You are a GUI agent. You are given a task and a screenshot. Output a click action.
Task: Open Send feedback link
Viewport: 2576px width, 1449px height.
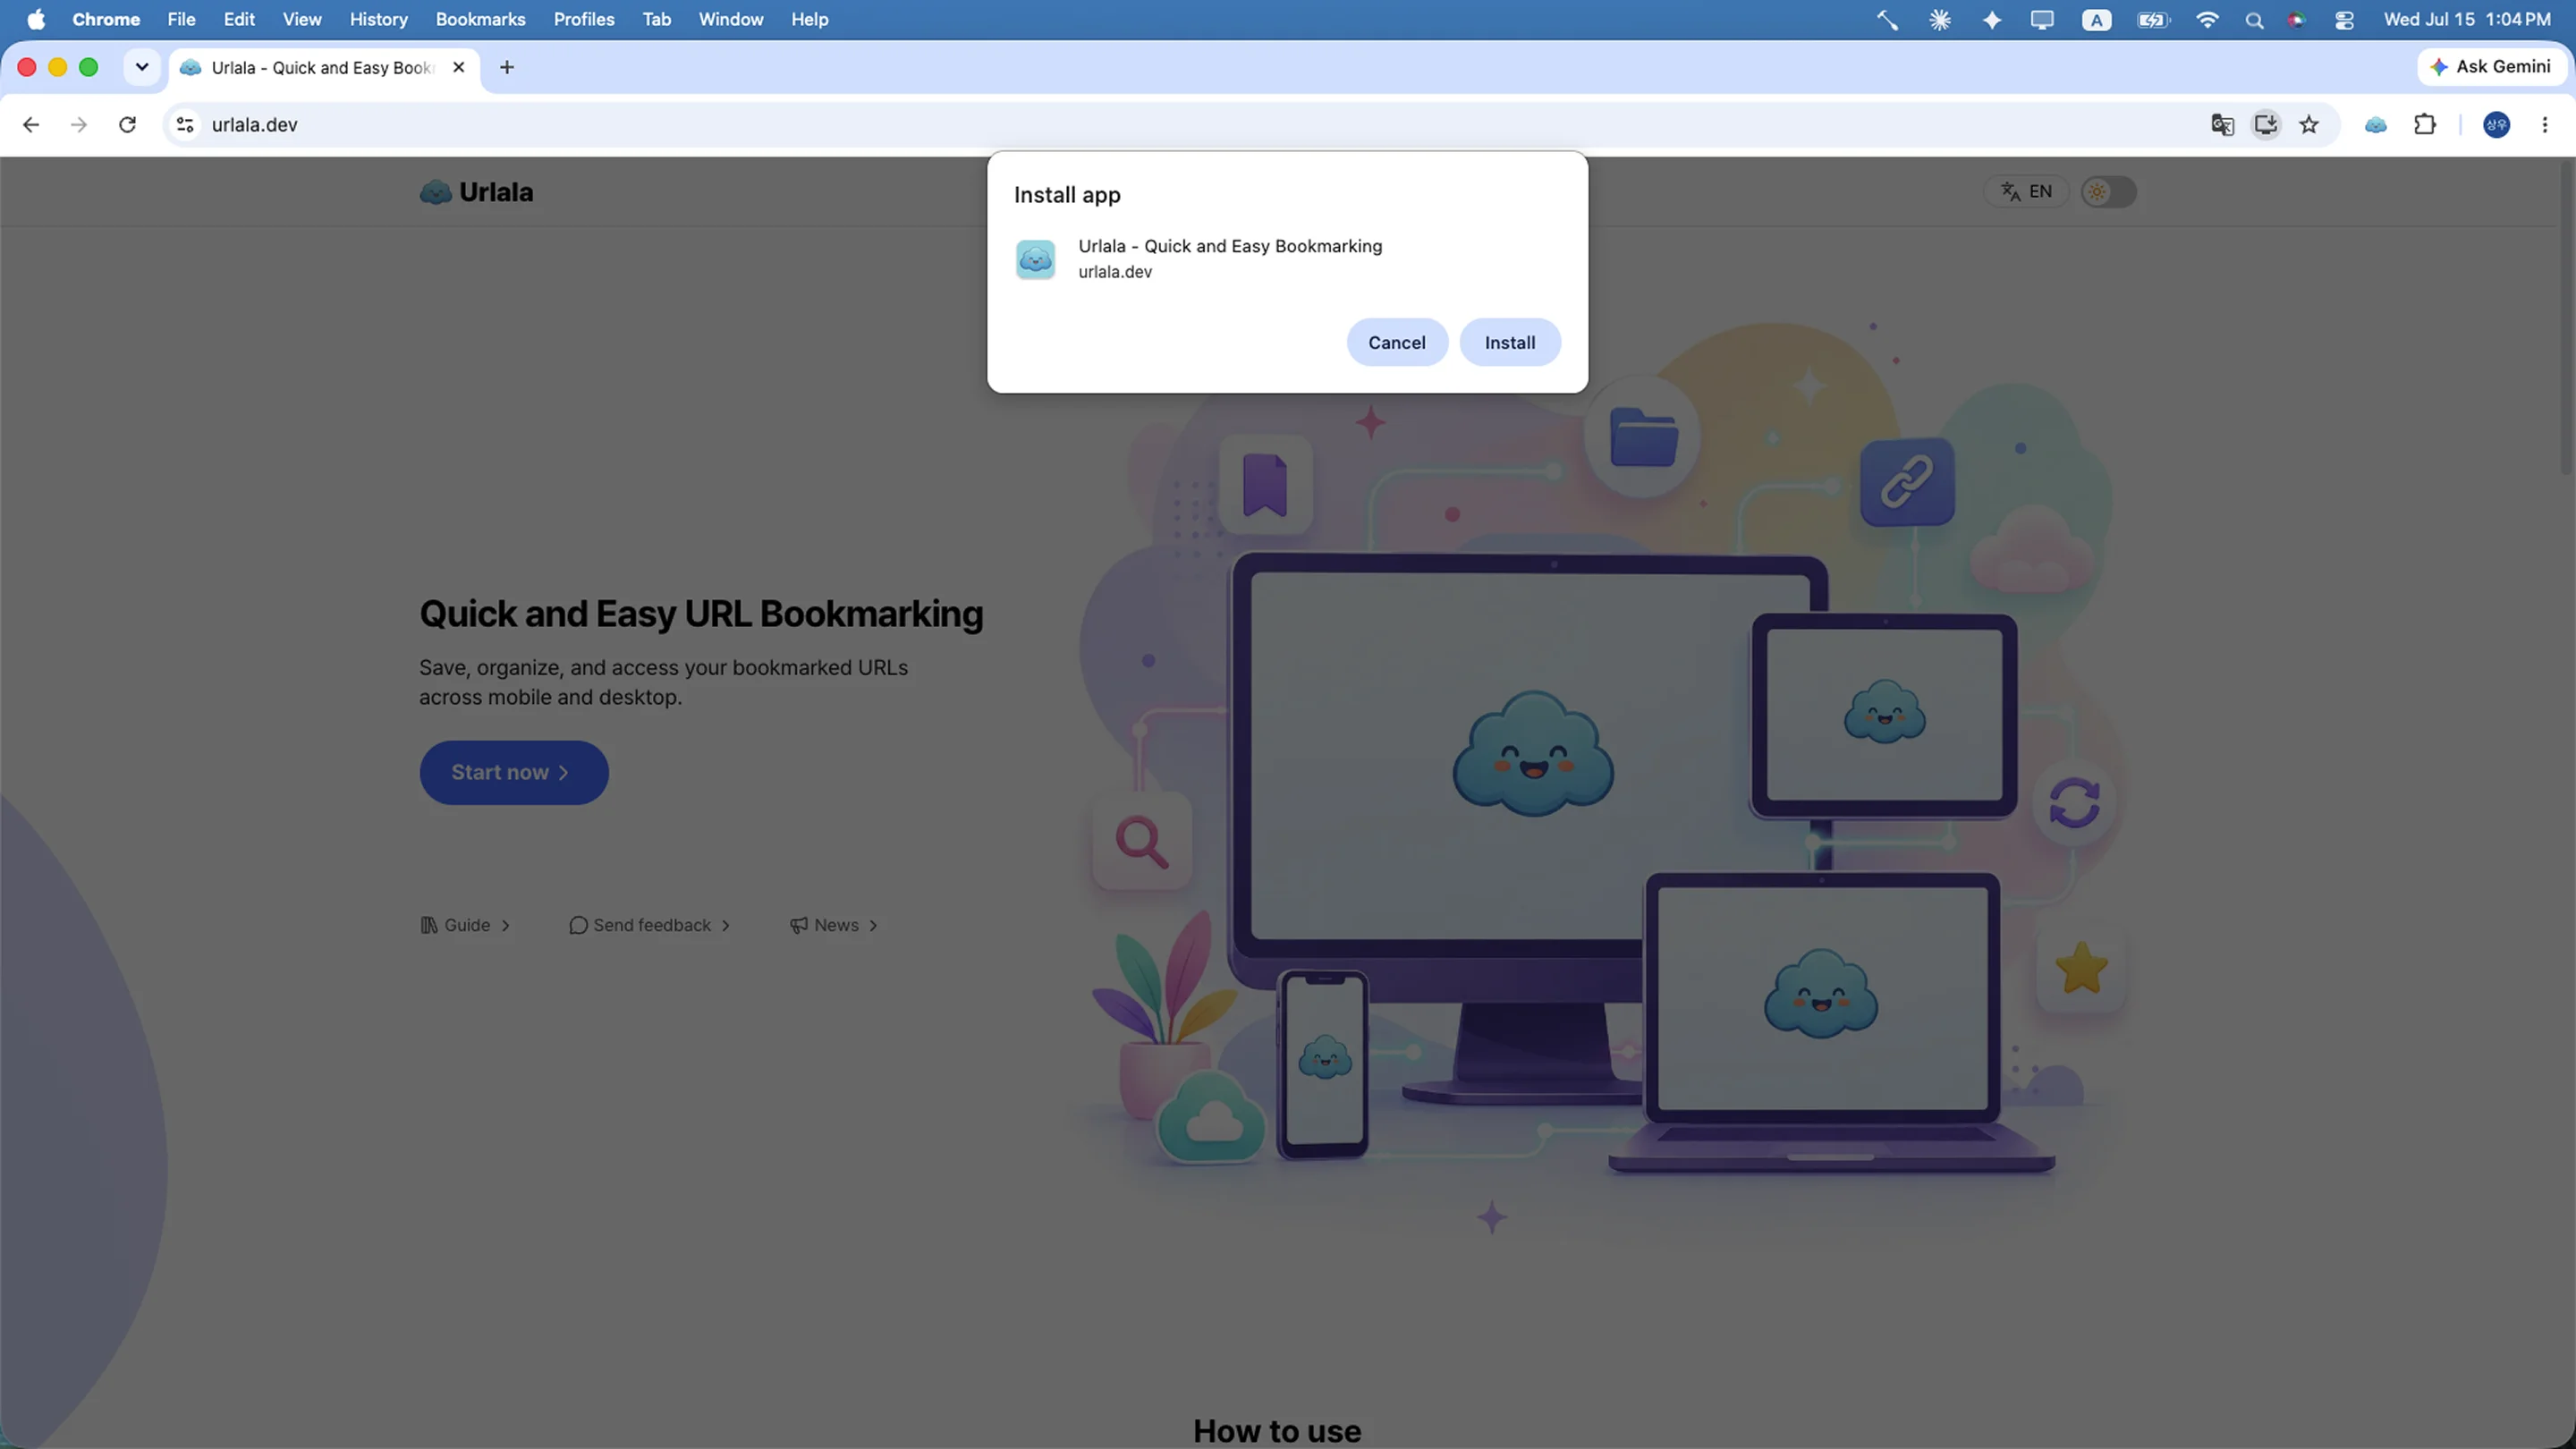(x=650, y=925)
